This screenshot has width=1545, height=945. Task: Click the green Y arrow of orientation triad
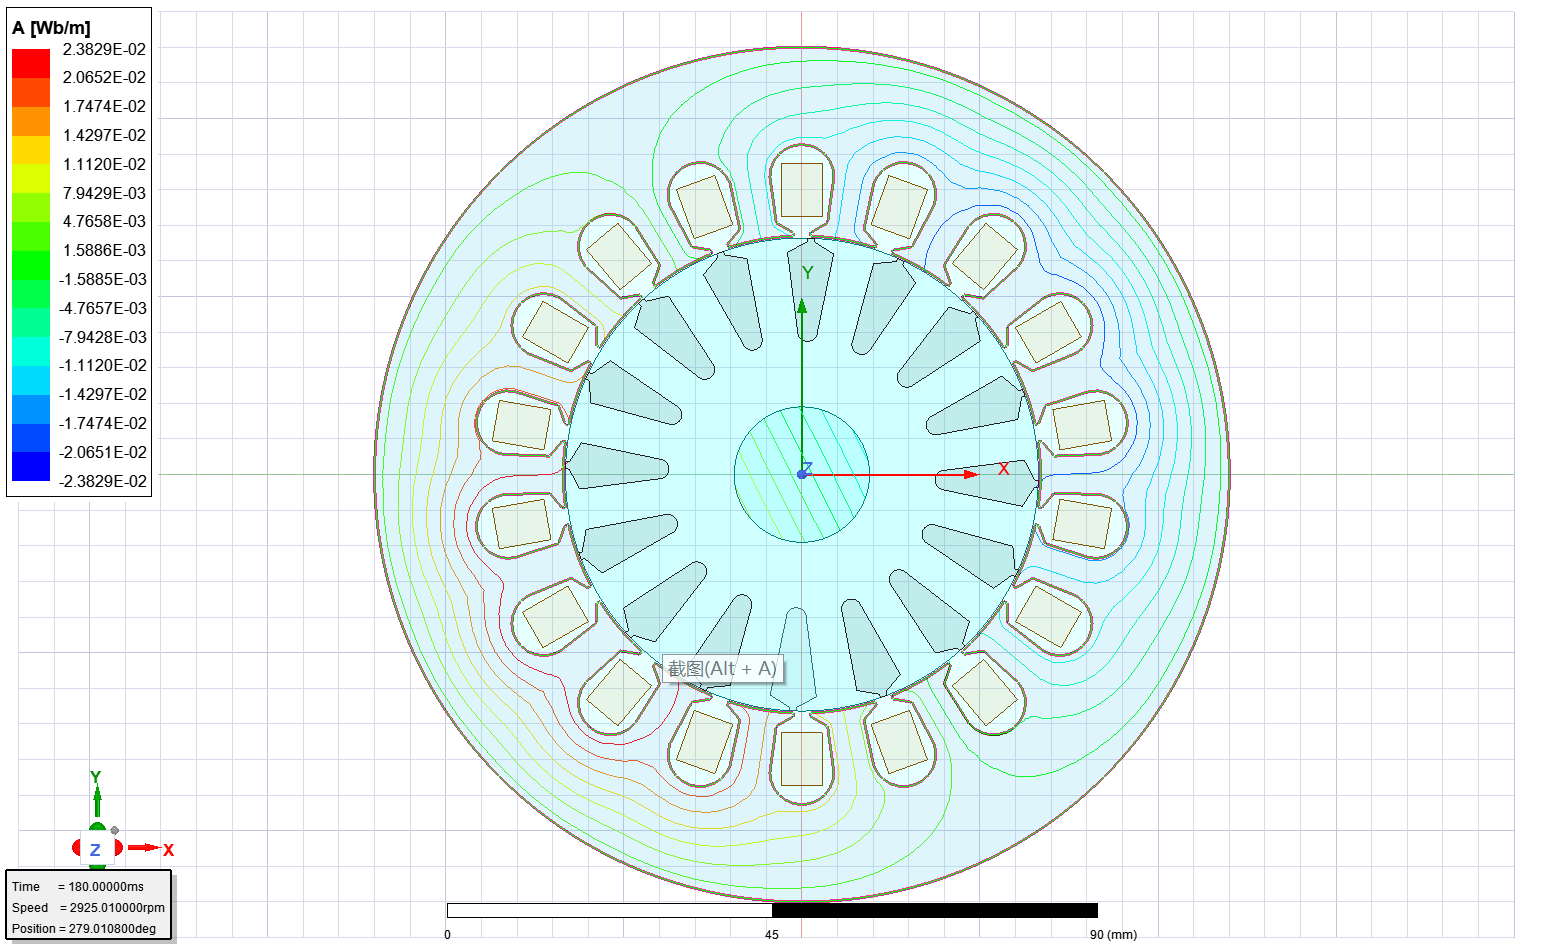tap(97, 796)
